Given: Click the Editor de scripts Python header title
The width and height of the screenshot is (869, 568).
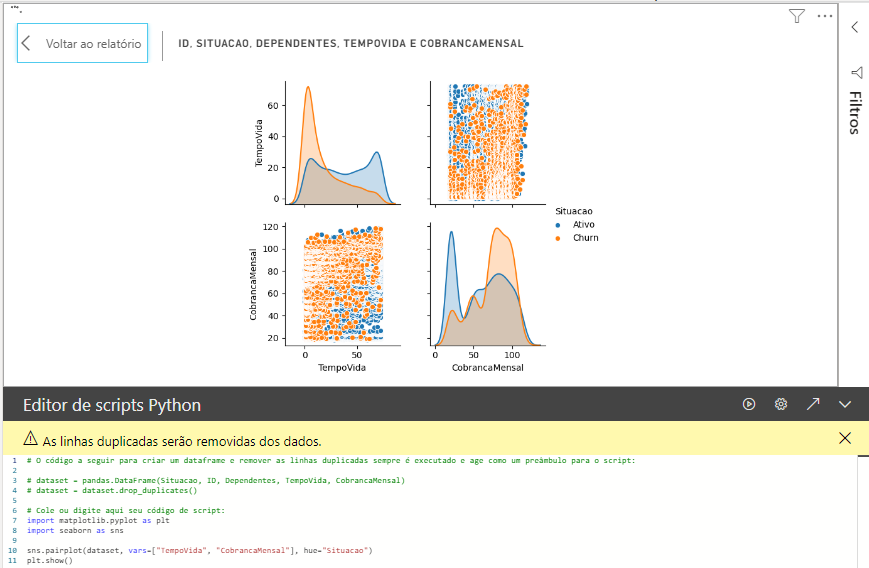Looking at the screenshot, I should pos(112,405).
